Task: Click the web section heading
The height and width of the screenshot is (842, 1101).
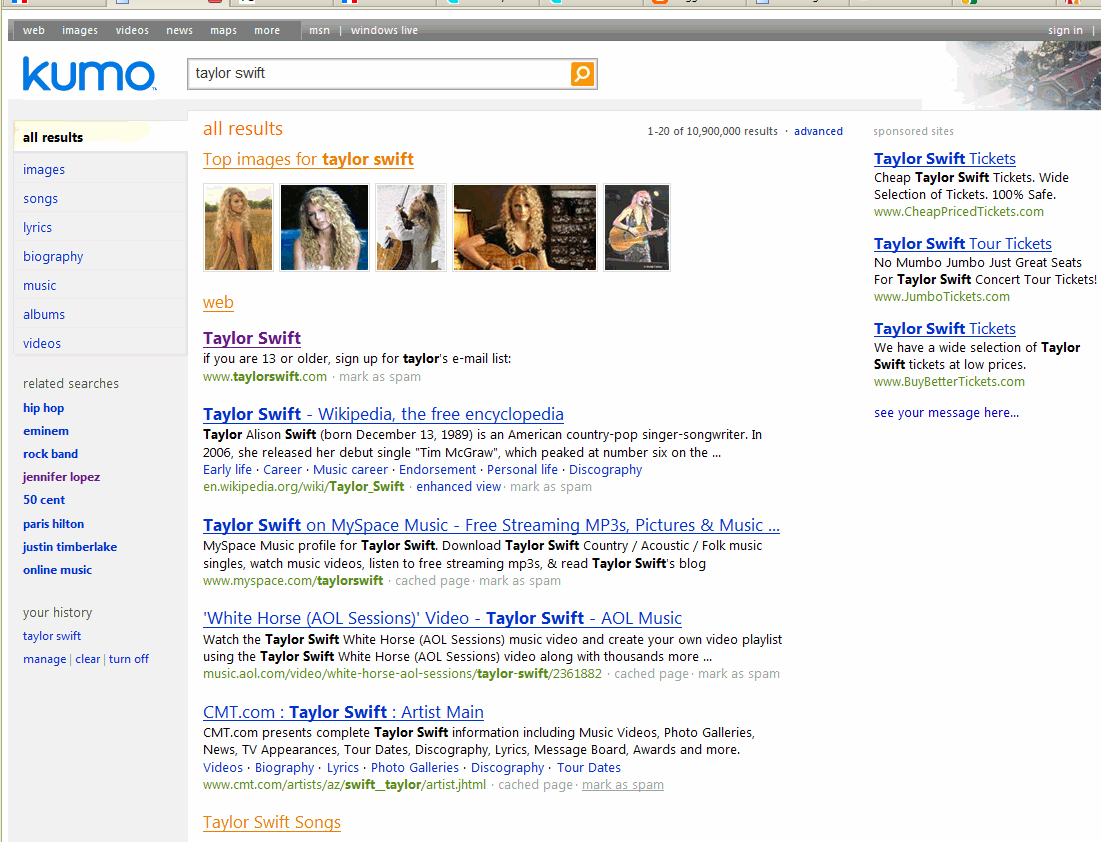Action: (218, 303)
